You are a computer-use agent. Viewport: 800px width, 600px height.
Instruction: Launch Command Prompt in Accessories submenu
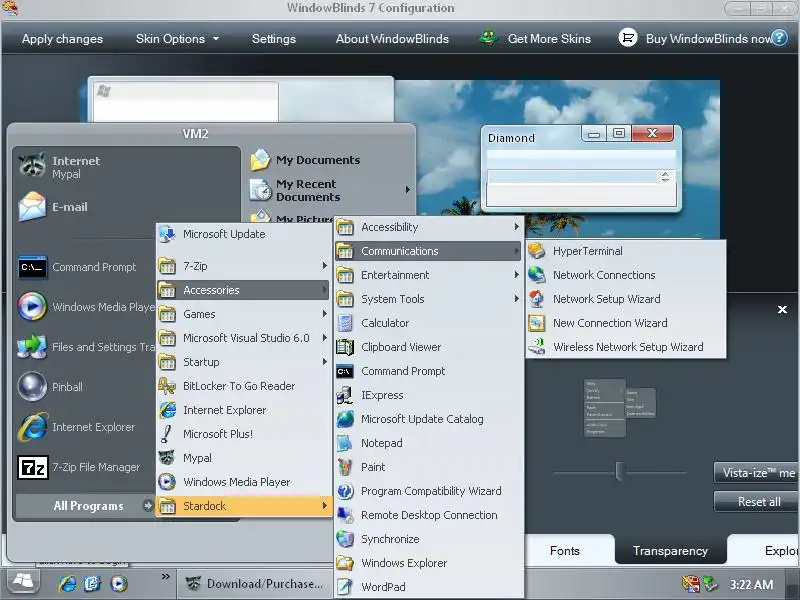pyautogui.click(x=429, y=371)
